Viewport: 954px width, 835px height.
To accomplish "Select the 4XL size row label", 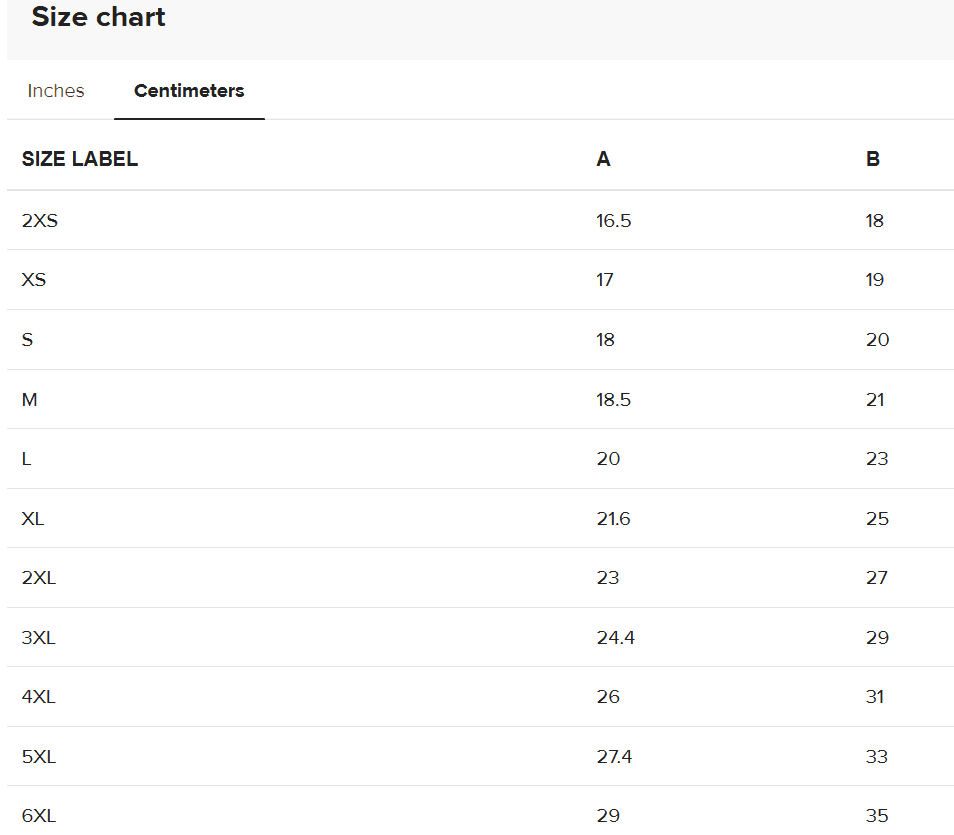I will pyautogui.click(x=39, y=697).
